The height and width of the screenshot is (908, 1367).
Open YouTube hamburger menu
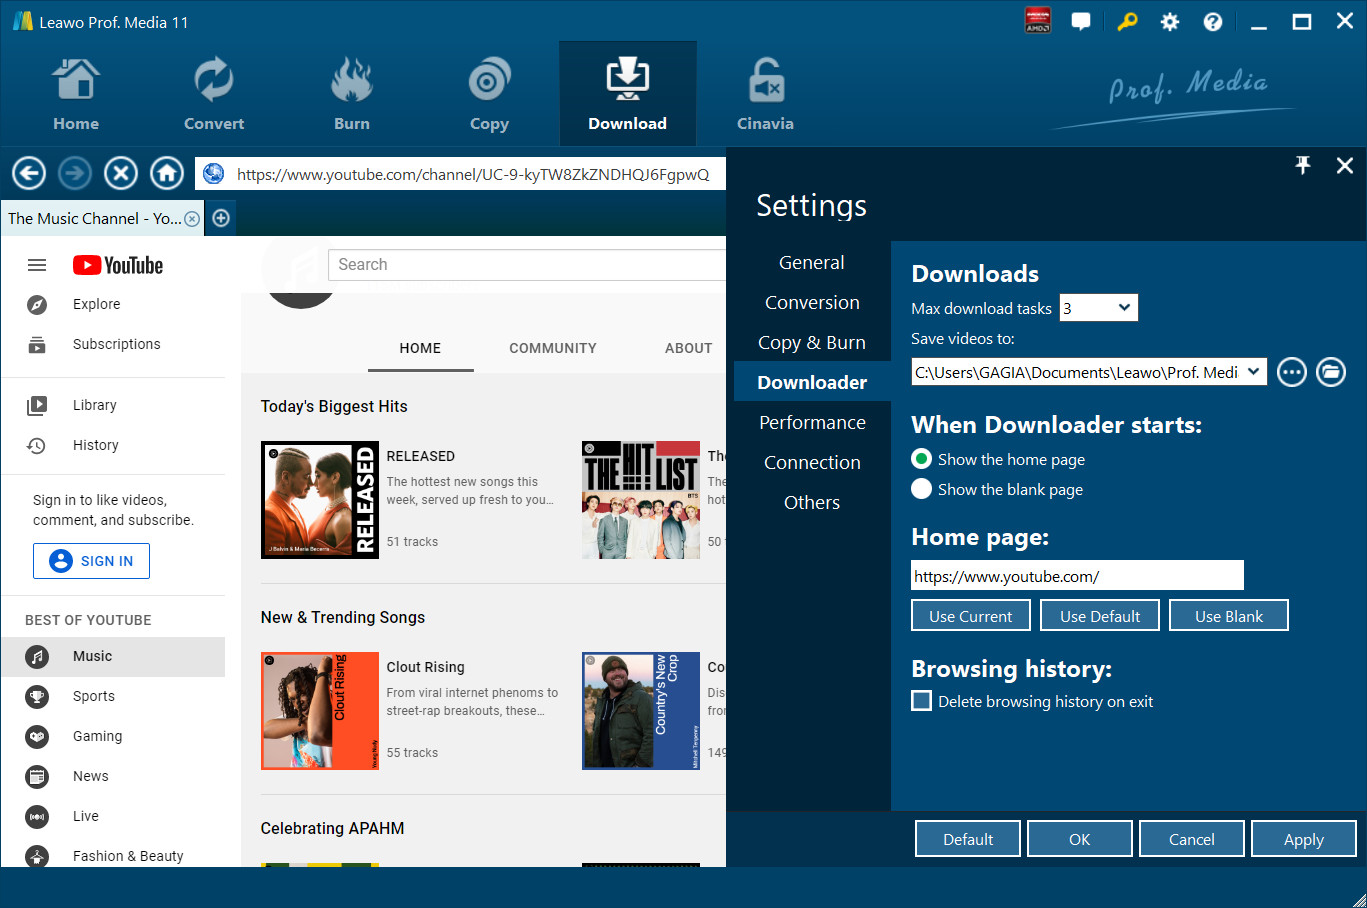click(37, 265)
